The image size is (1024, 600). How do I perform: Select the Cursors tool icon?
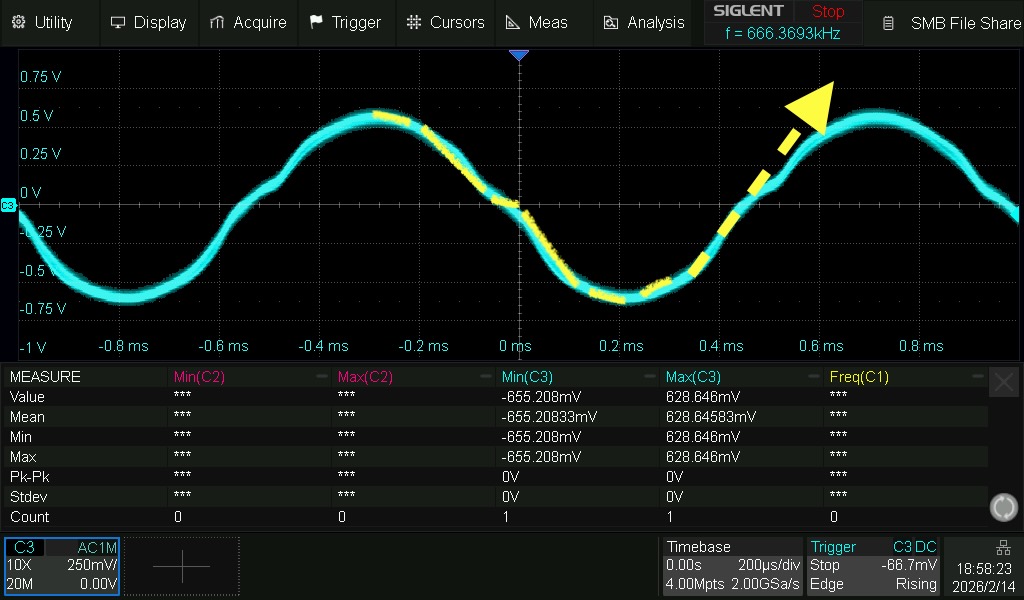[x=413, y=21]
